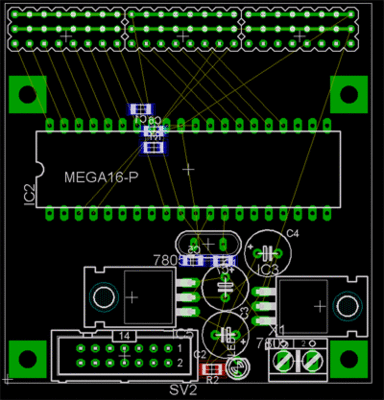The width and height of the screenshot is (384, 400).
Task: Click pin 1 label on SV2 header
Action: point(180,349)
